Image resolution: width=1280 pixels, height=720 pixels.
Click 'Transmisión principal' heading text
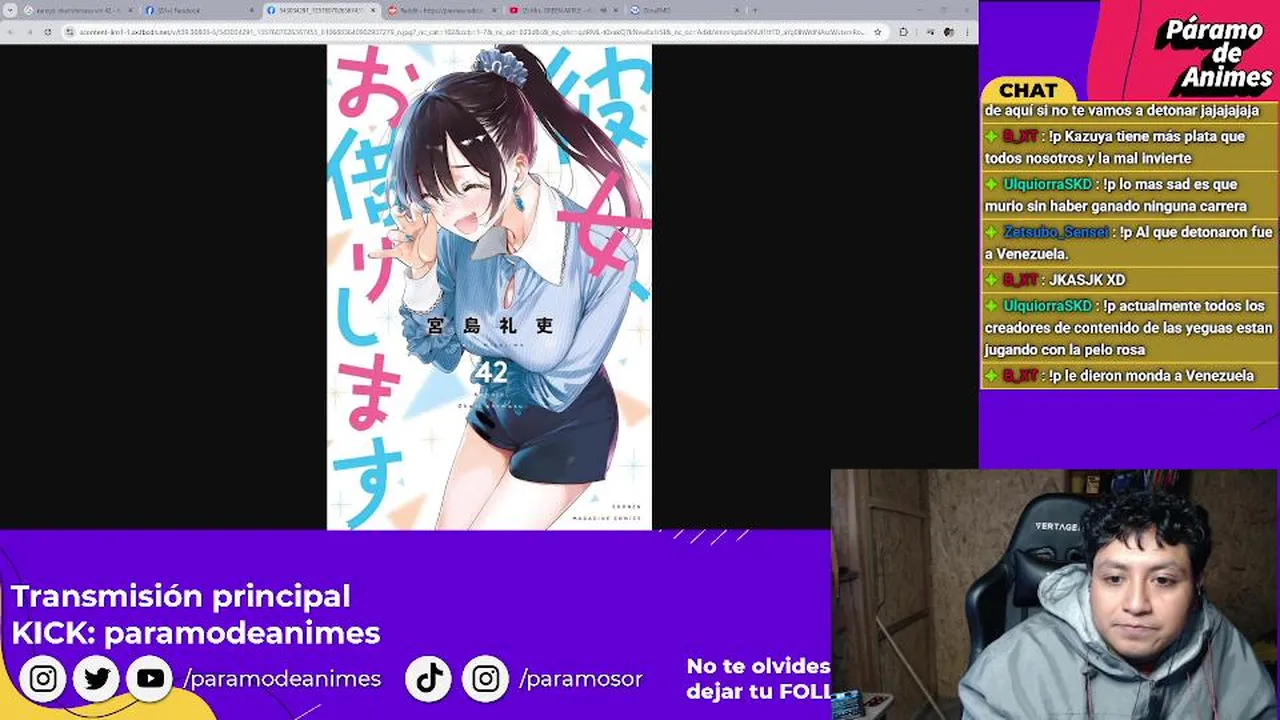[x=181, y=596]
